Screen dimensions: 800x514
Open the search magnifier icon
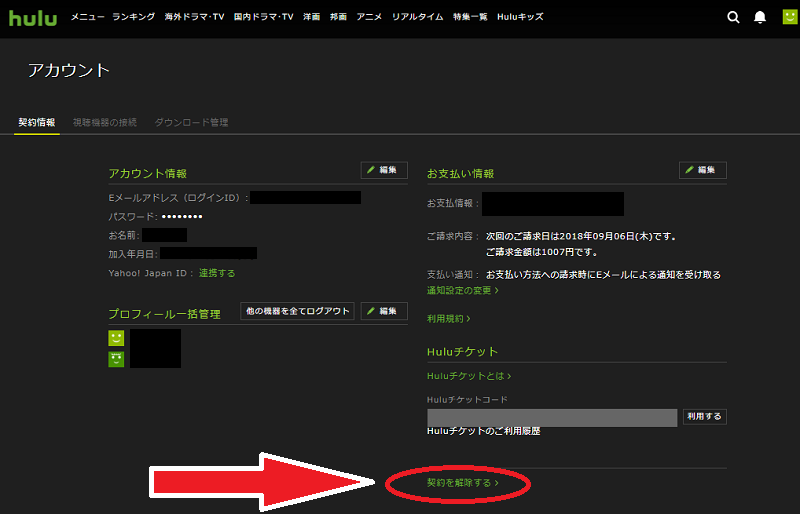click(x=733, y=17)
